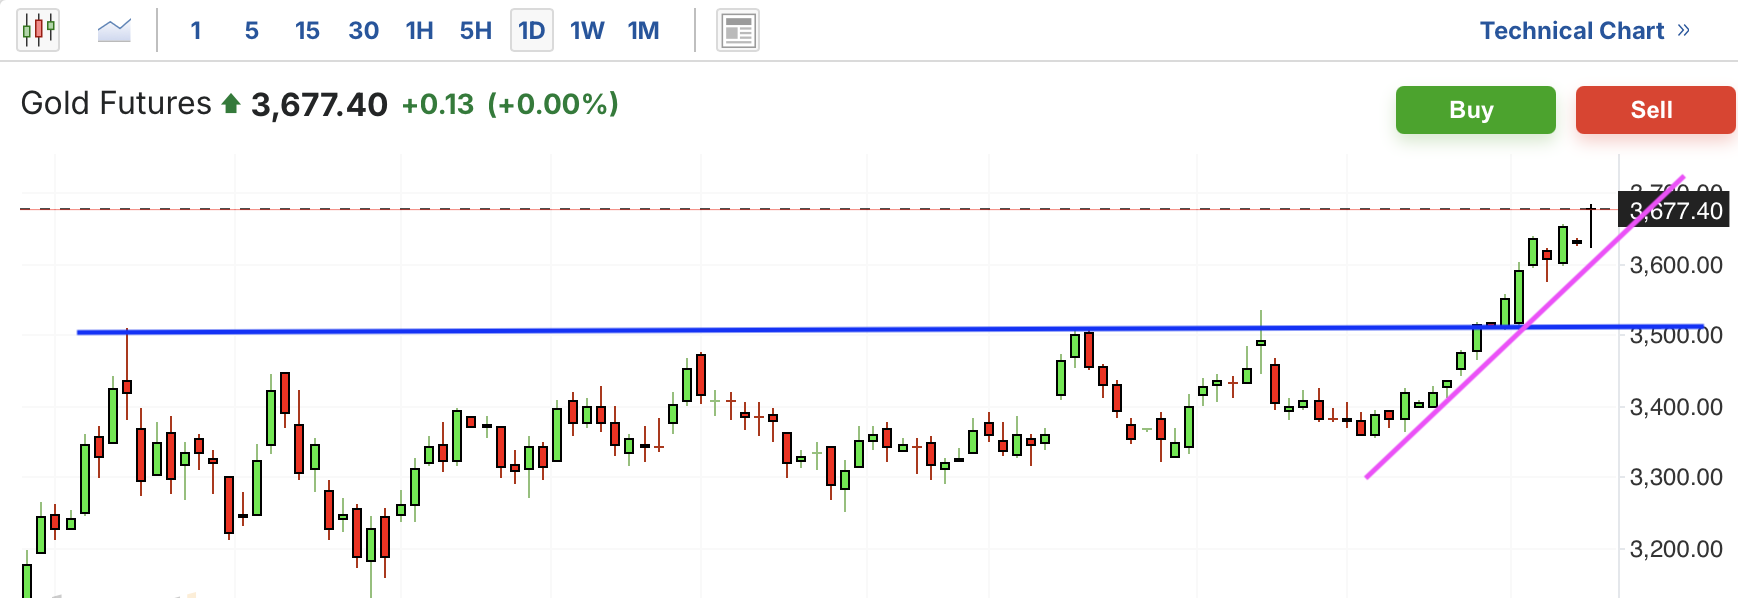Click the +0.13 price change value
The image size is (1738, 598).
(437, 104)
